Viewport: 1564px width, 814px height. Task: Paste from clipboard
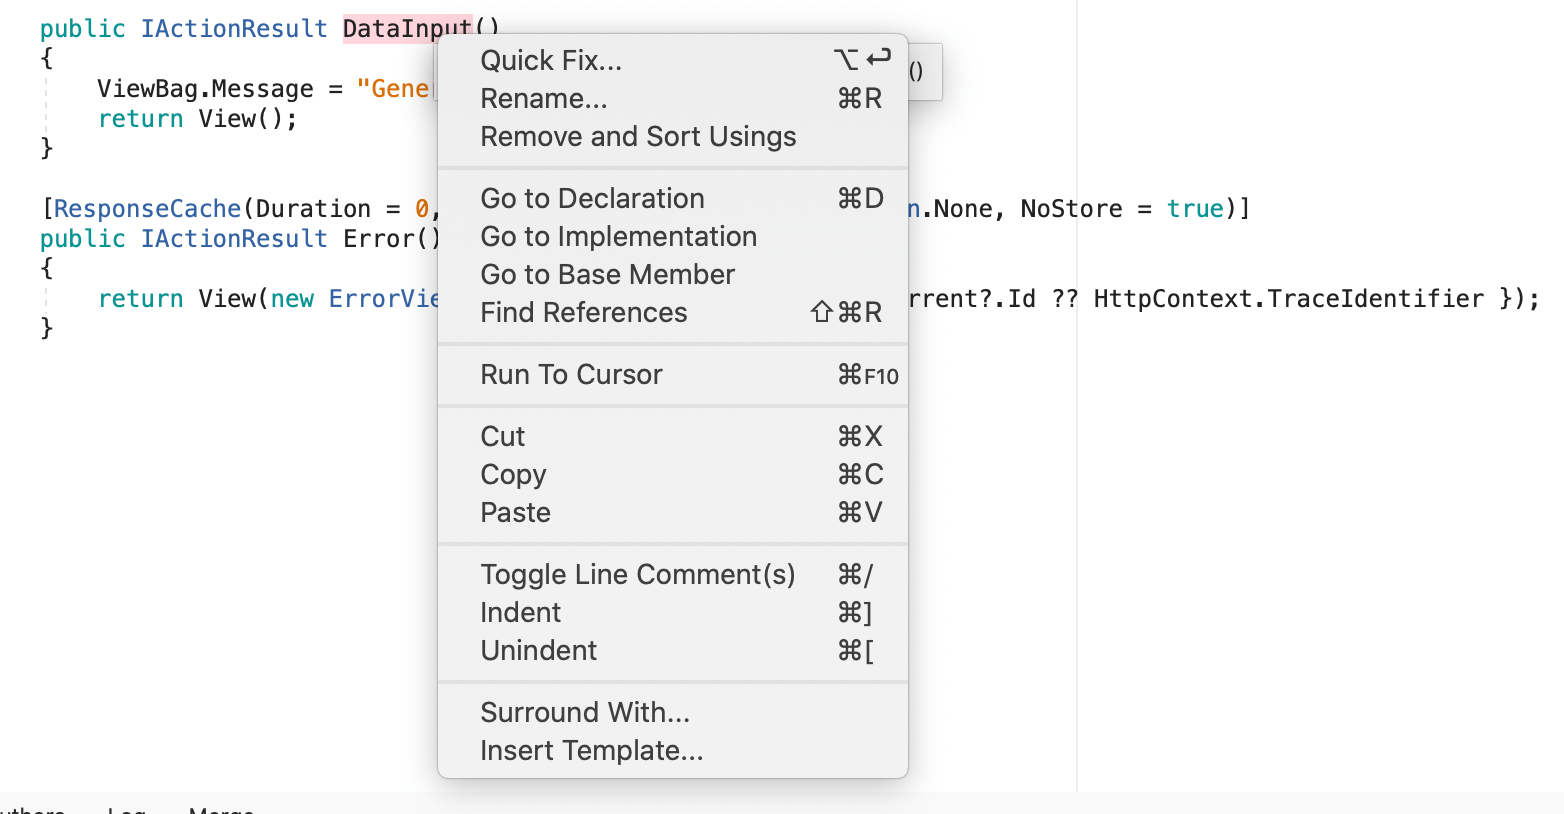click(515, 512)
